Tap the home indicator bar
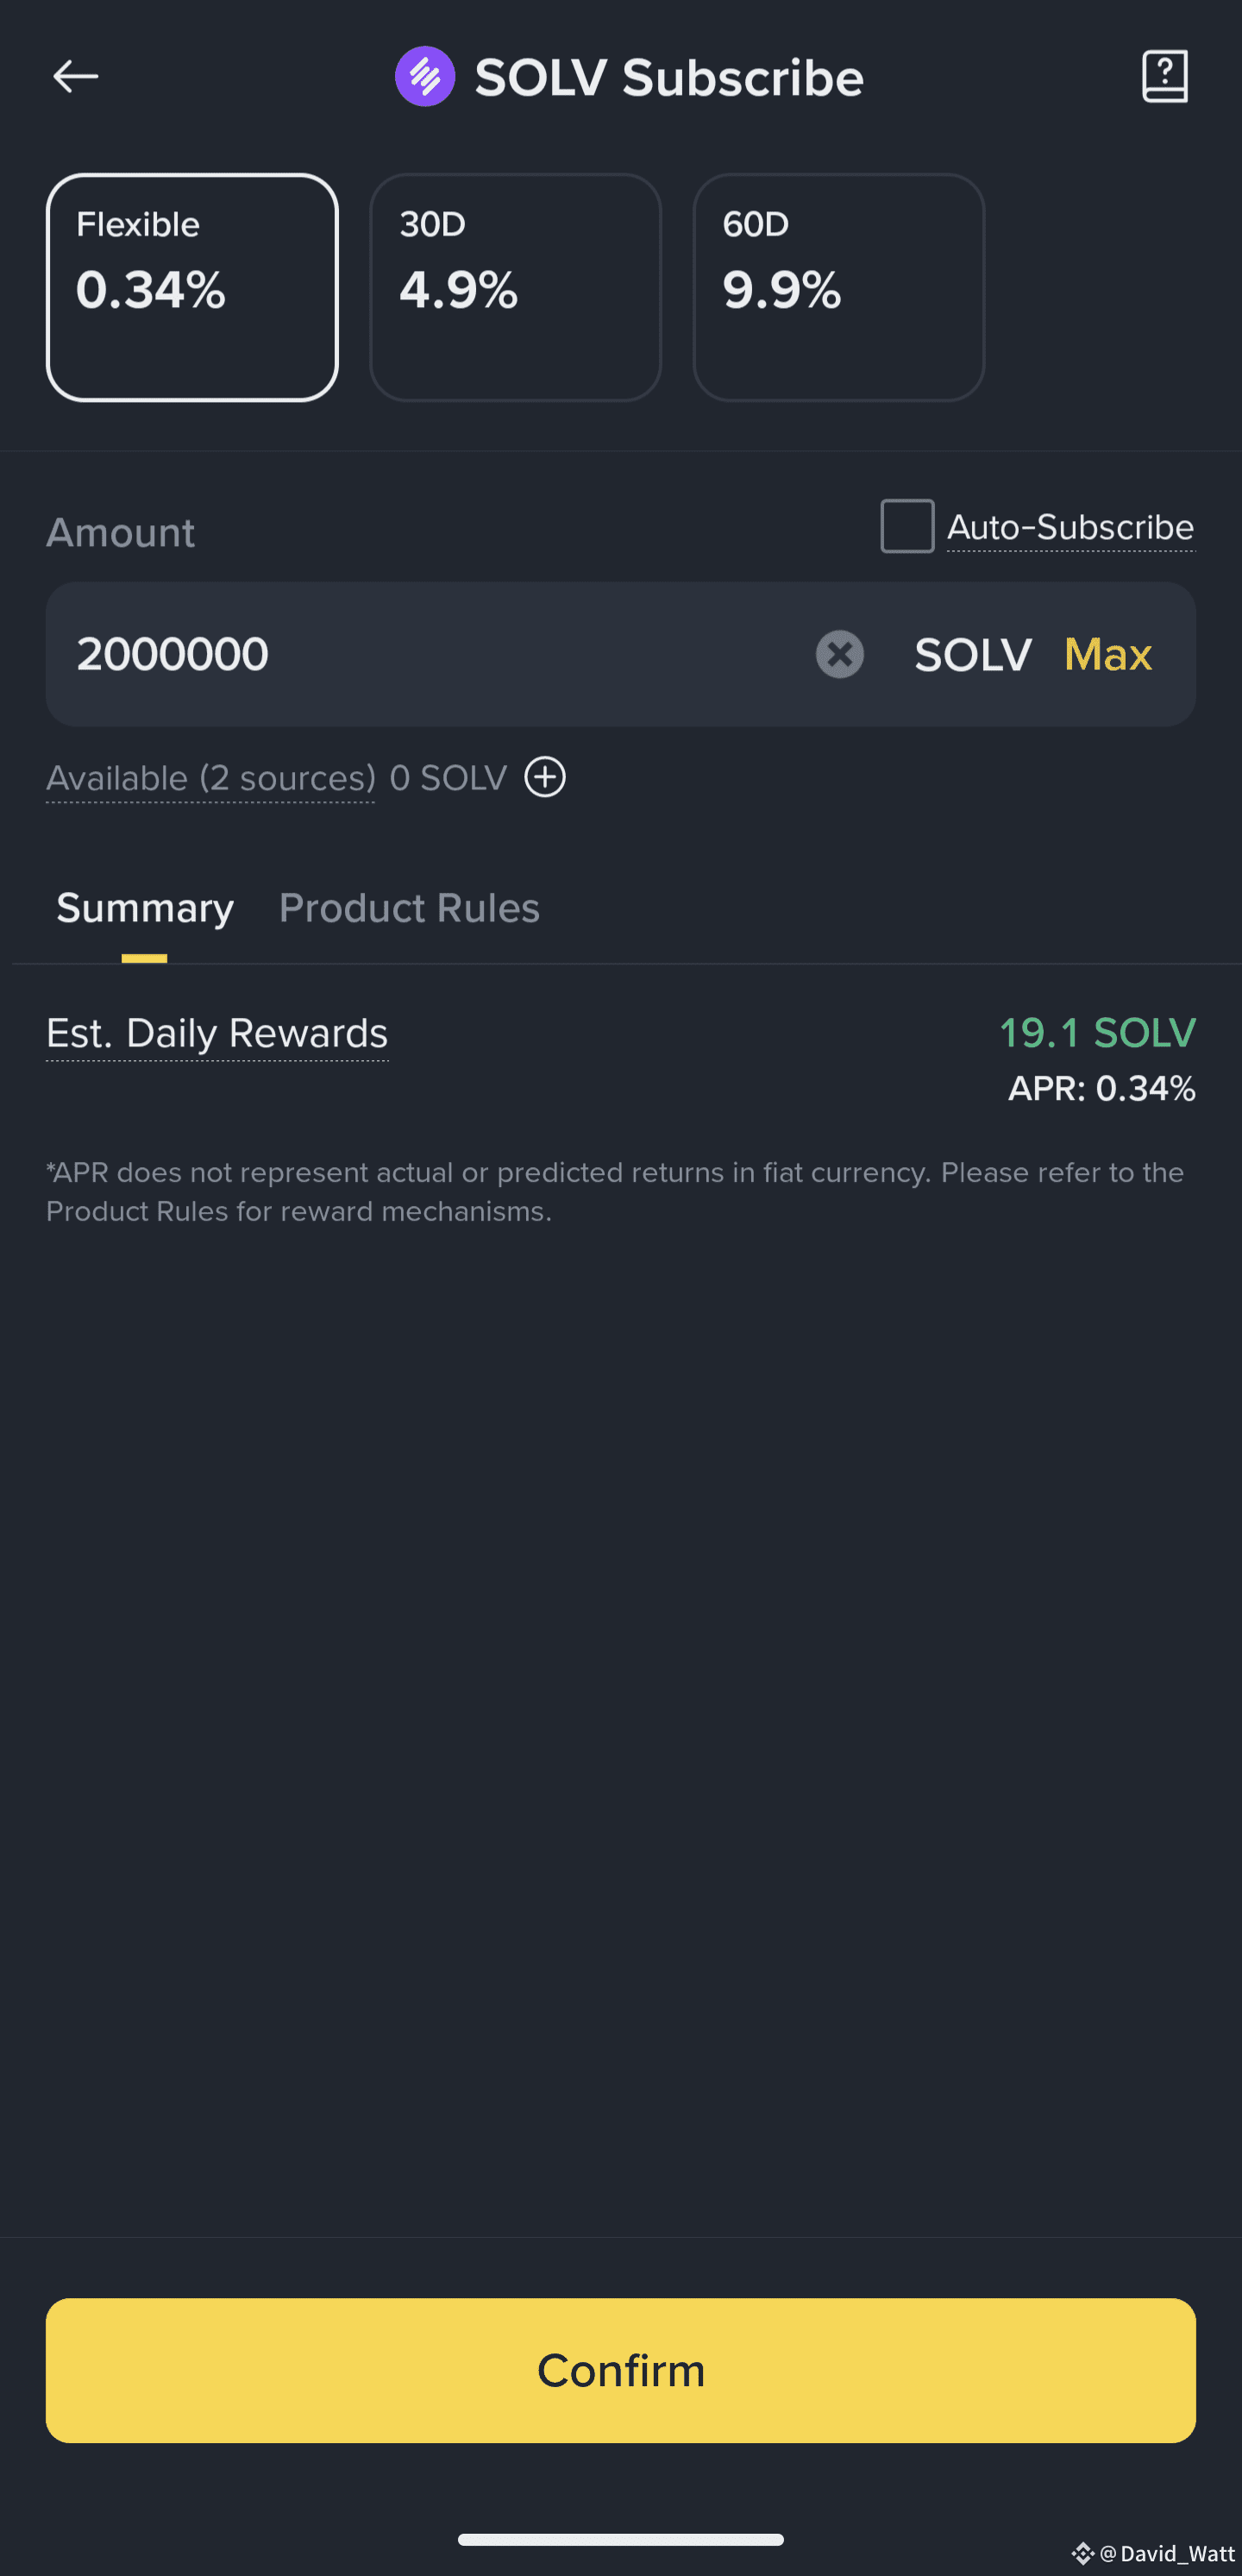Viewport: 1242px width, 2576px height. point(621,2539)
